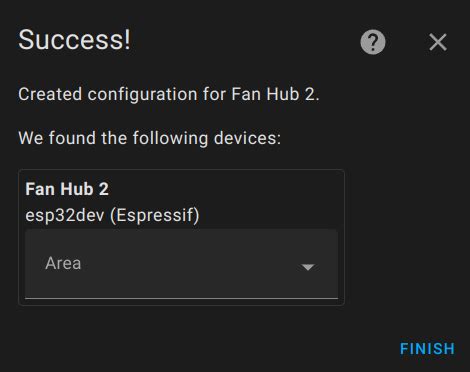The height and width of the screenshot is (372, 470).
Task: Click the word 'devices:' in the dialog text
Action: [x=248, y=138]
